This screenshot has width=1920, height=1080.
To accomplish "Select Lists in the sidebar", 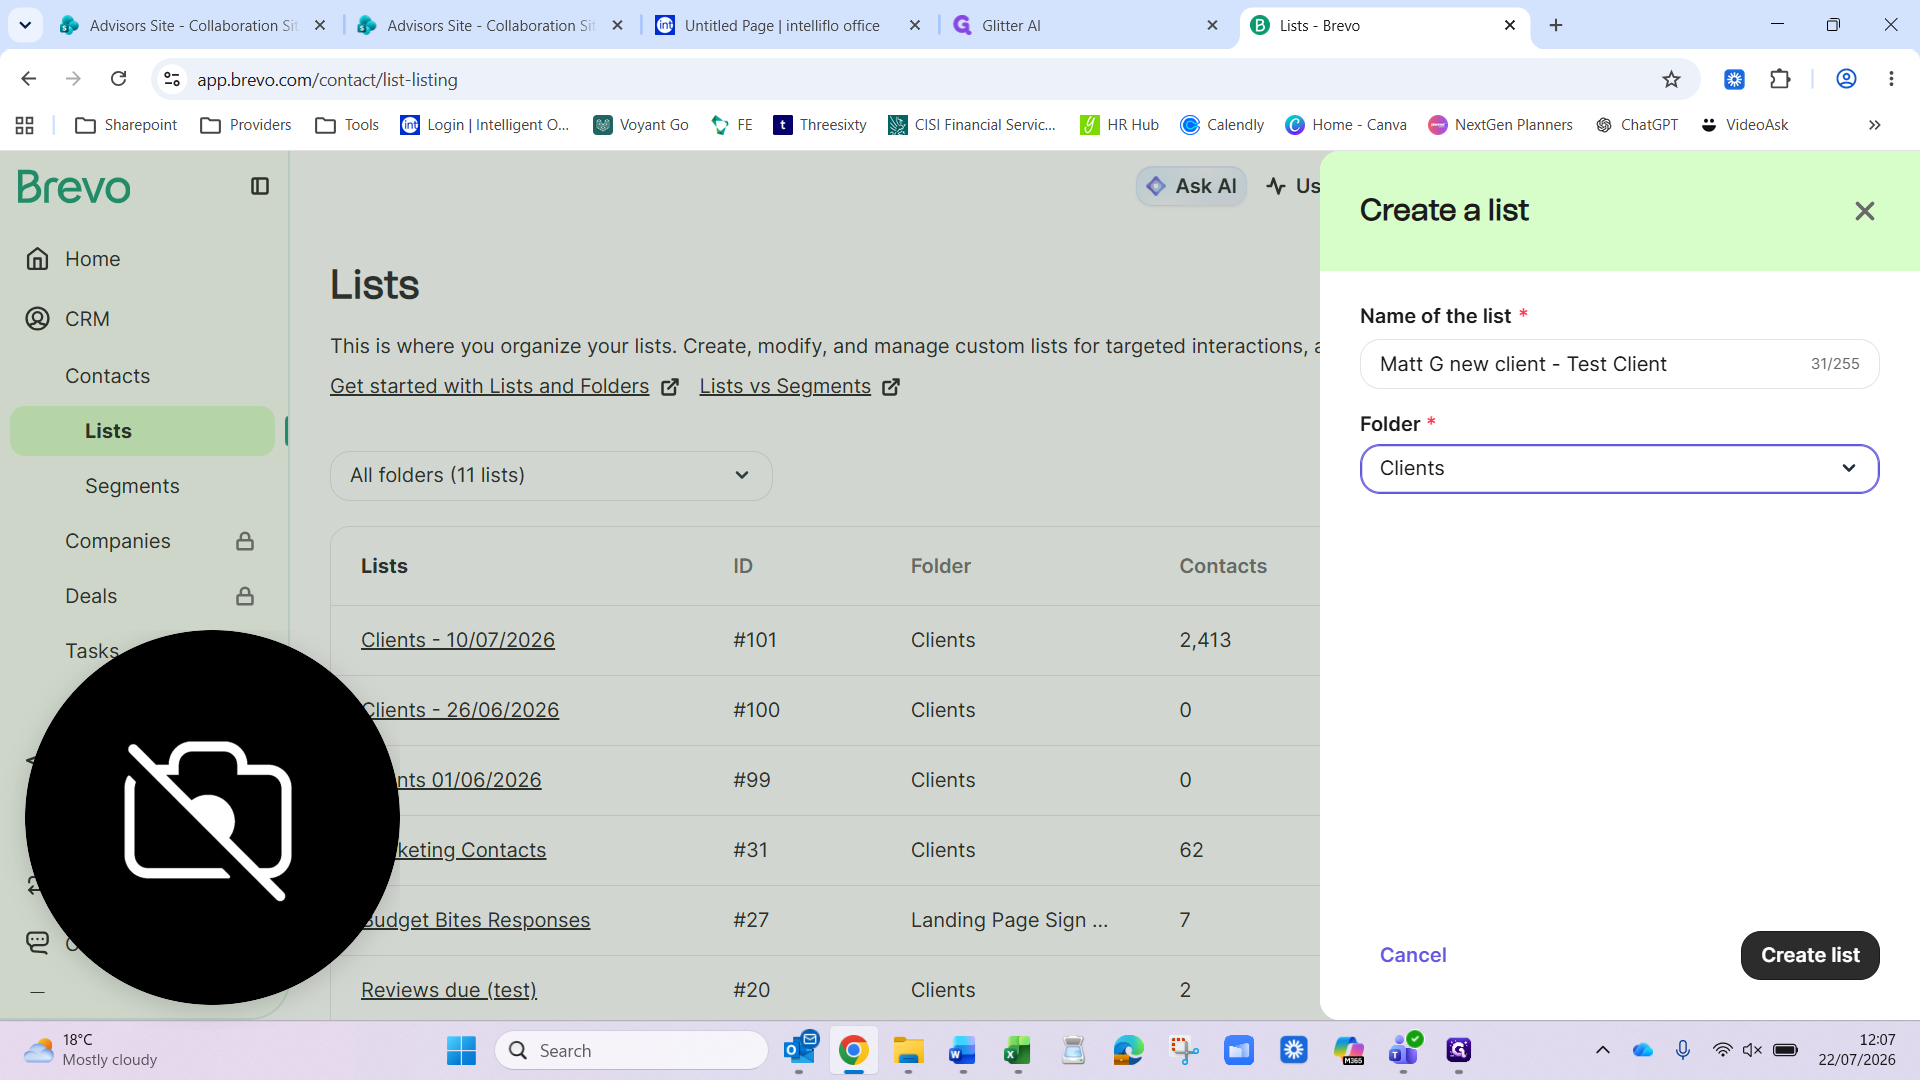I will [142, 431].
